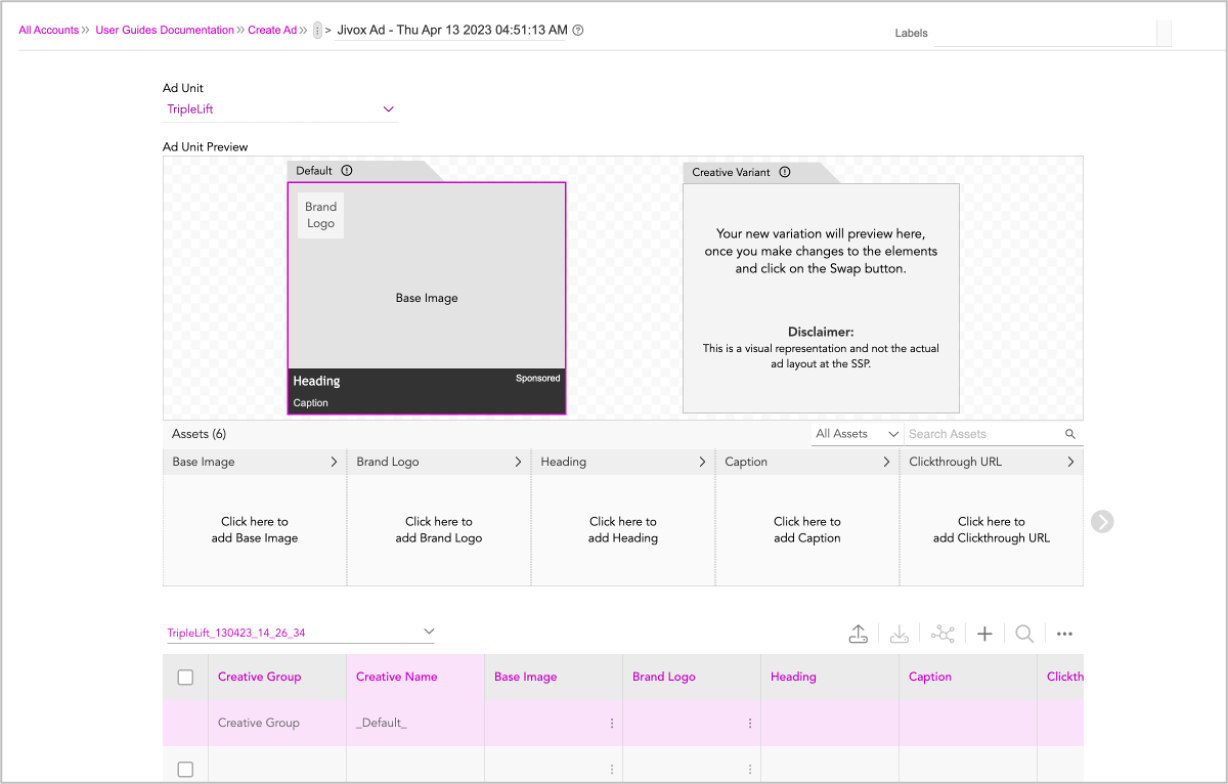Open the All Assets filter dropdown
1228x784 pixels.
[856, 434]
